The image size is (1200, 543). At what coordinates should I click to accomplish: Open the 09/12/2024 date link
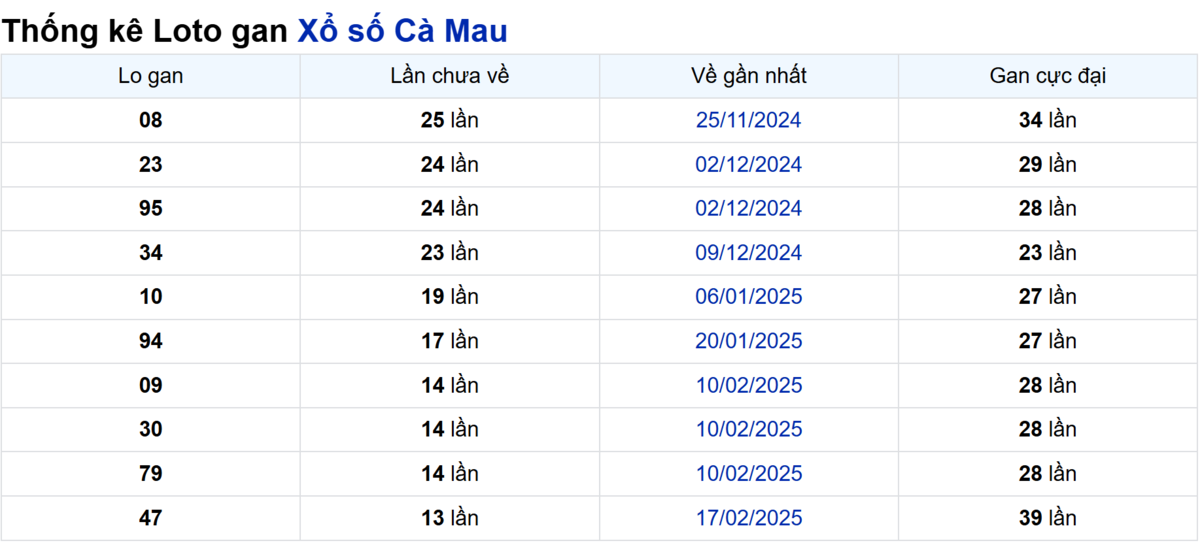(x=749, y=253)
